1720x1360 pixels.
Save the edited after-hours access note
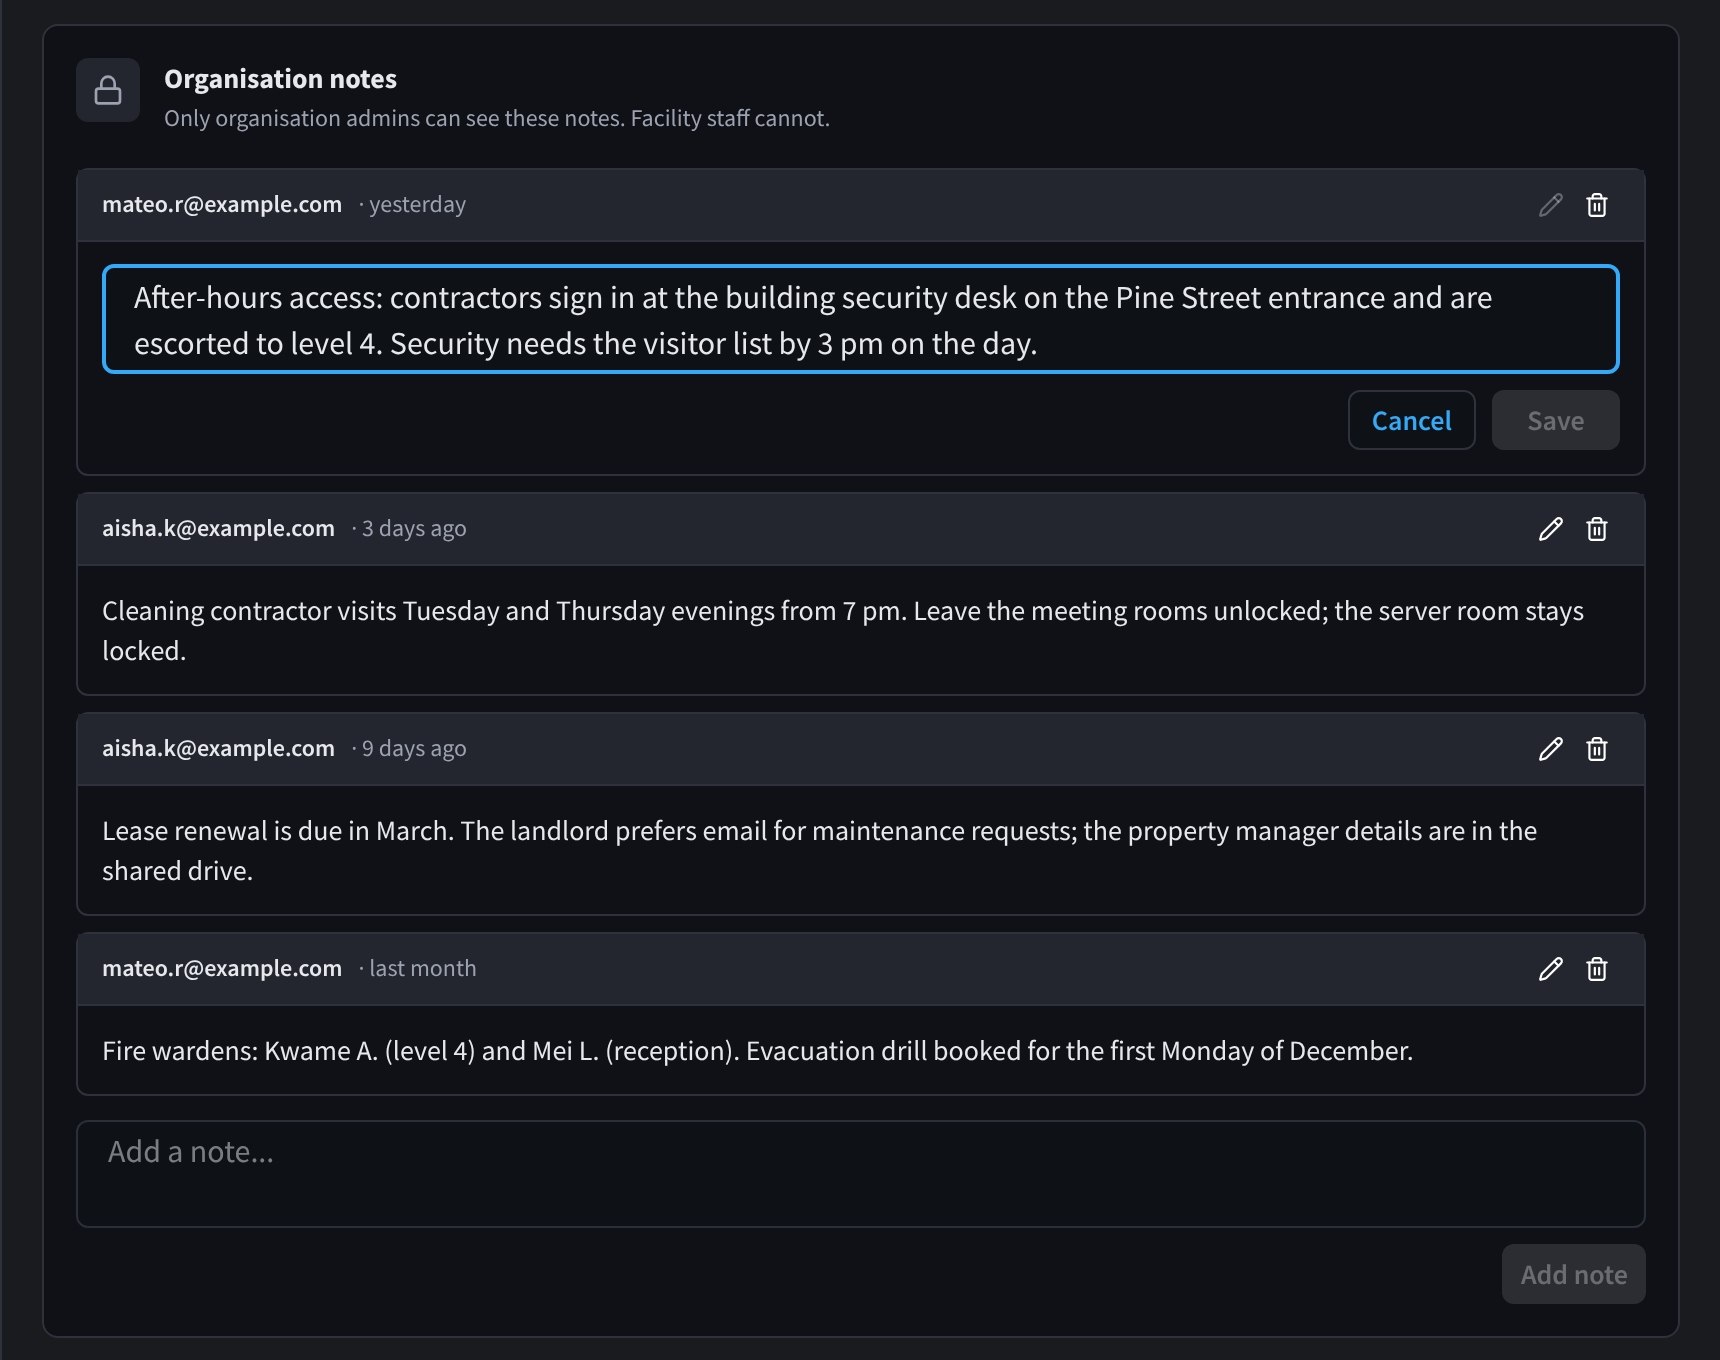1555,420
